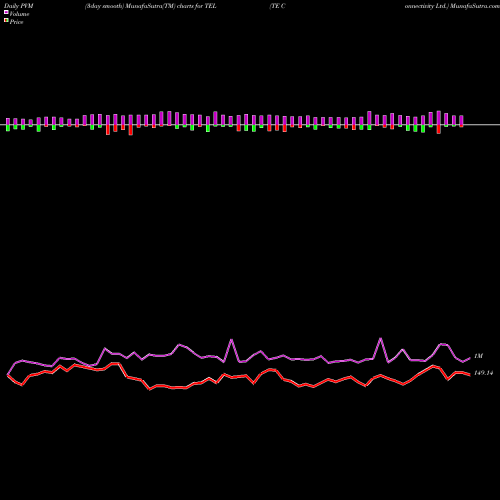
Task: Click the '1M' volume value label
Action: (x=478, y=356)
